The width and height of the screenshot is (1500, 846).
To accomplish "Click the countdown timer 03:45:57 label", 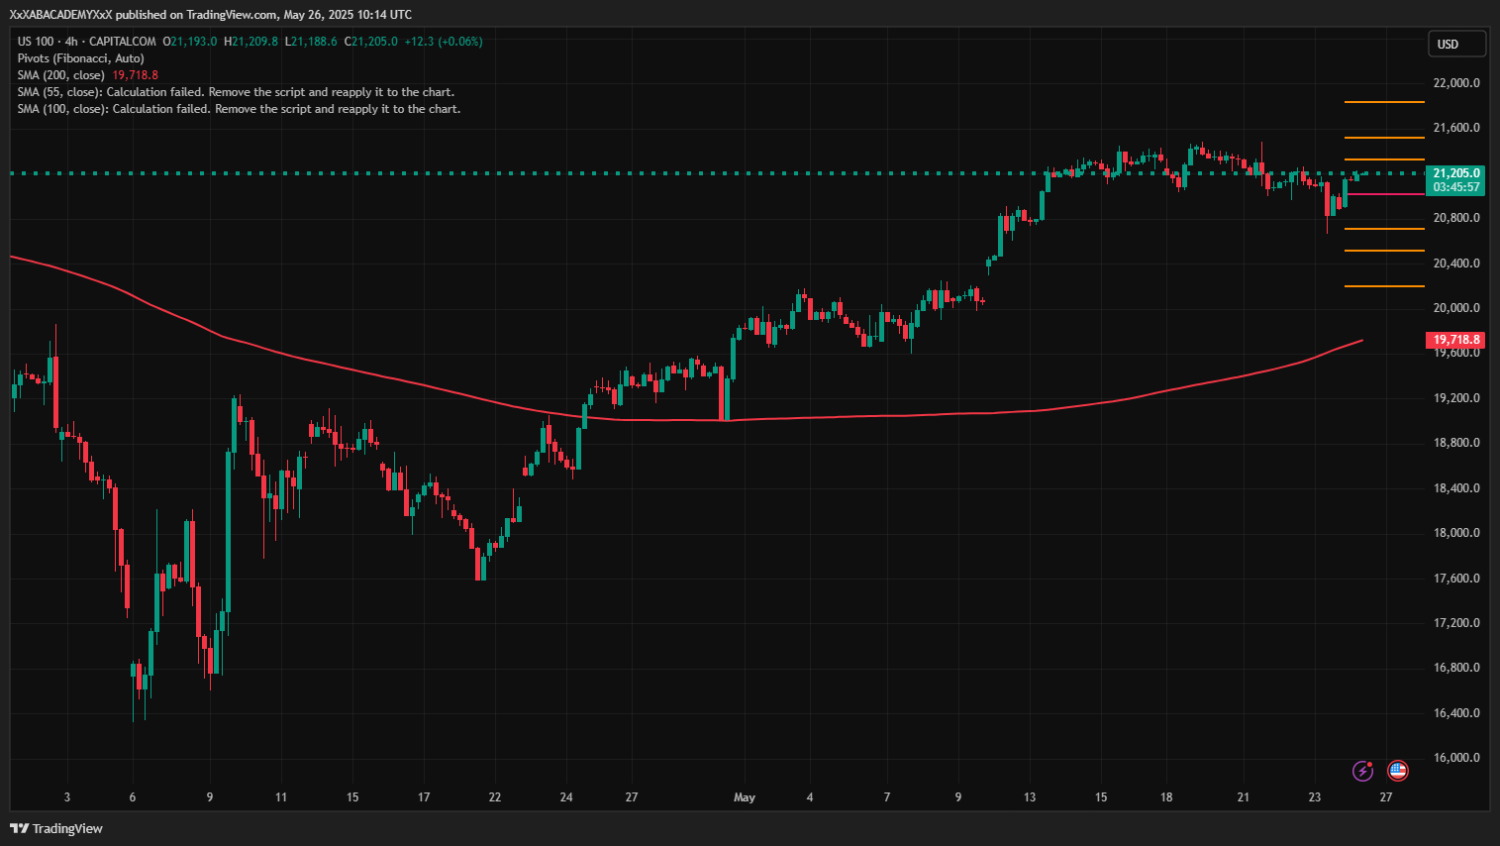I will (1456, 187).
